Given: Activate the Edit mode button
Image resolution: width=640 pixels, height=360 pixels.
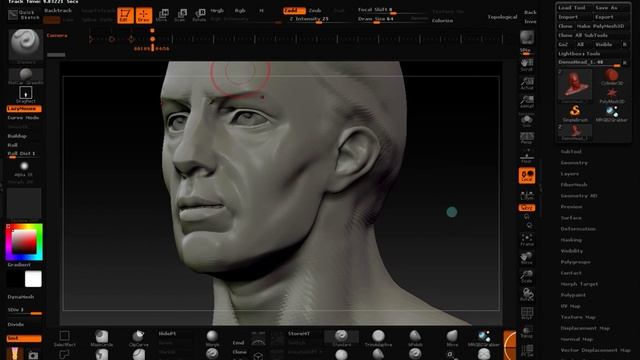Looking at the screenshot, I should (125, 15).
